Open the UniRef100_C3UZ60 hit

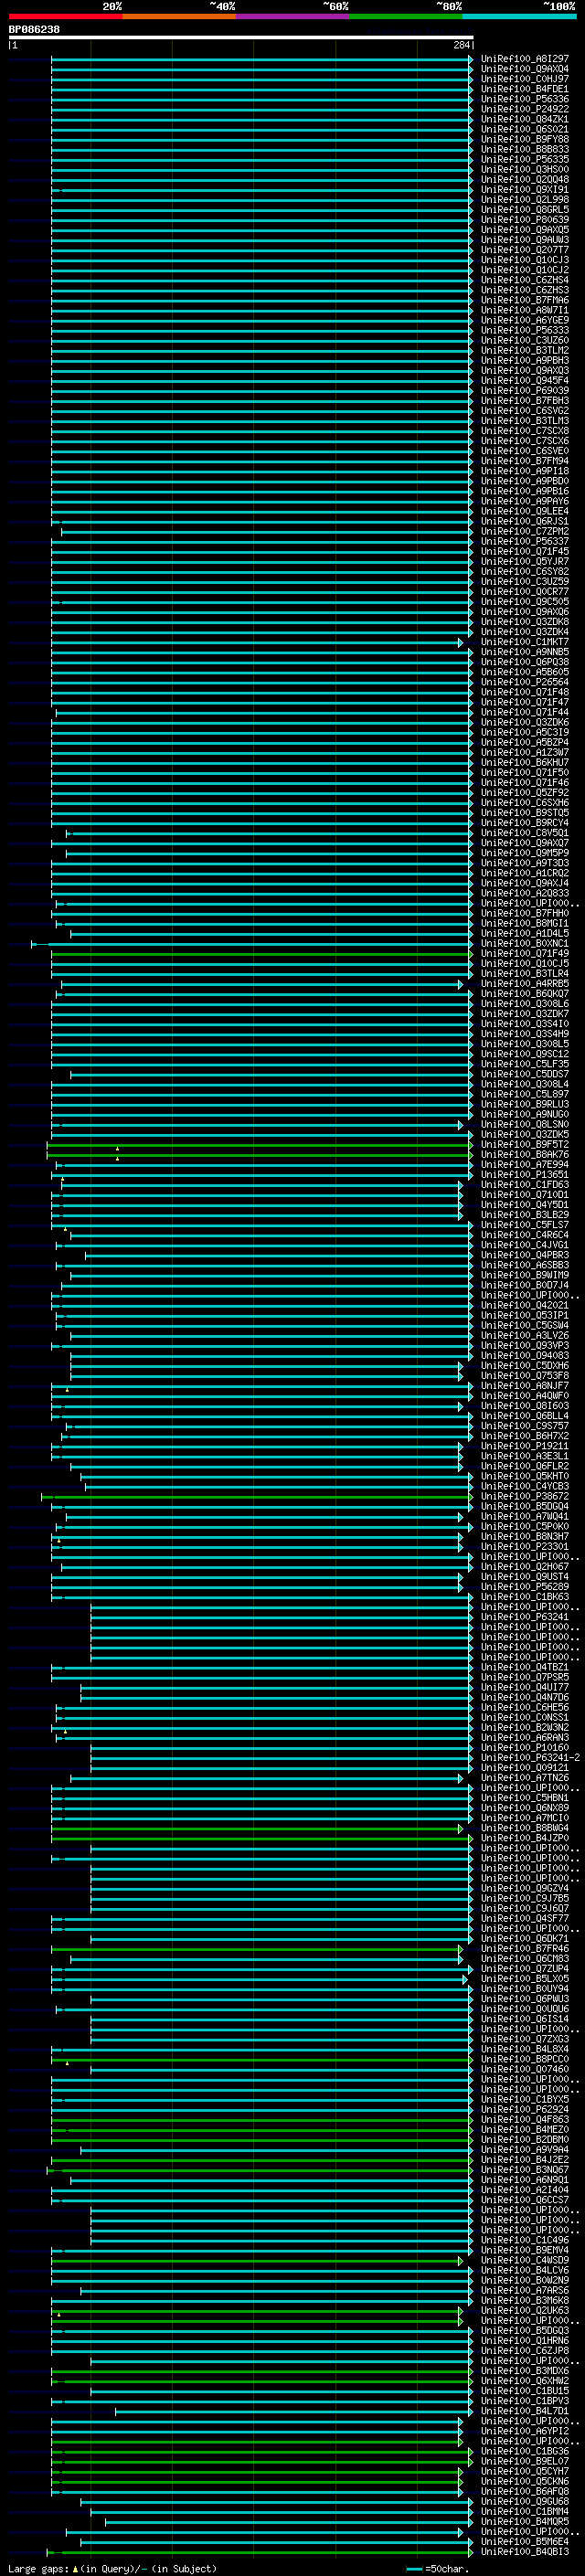524,340
